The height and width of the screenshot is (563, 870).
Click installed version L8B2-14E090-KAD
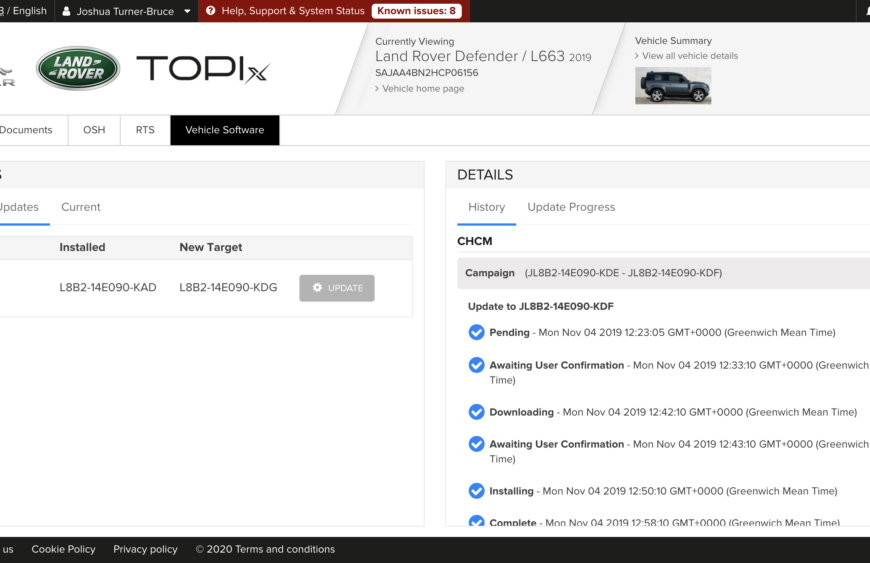(108, 287)
